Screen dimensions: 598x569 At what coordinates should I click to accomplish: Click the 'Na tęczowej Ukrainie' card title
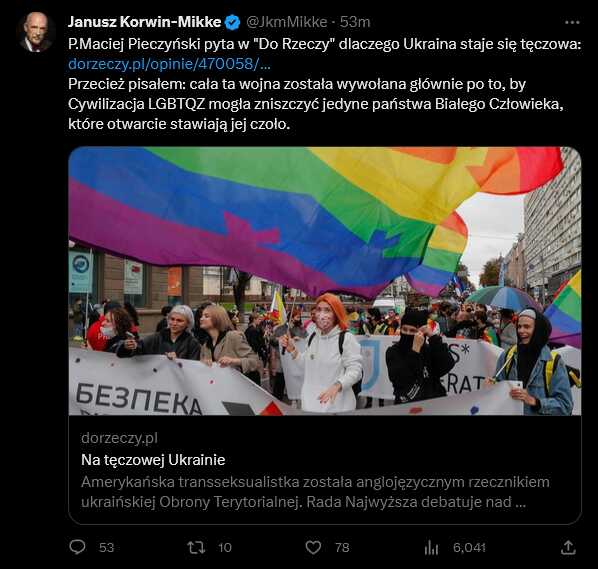pyautogui.click(x=153, y=460)
